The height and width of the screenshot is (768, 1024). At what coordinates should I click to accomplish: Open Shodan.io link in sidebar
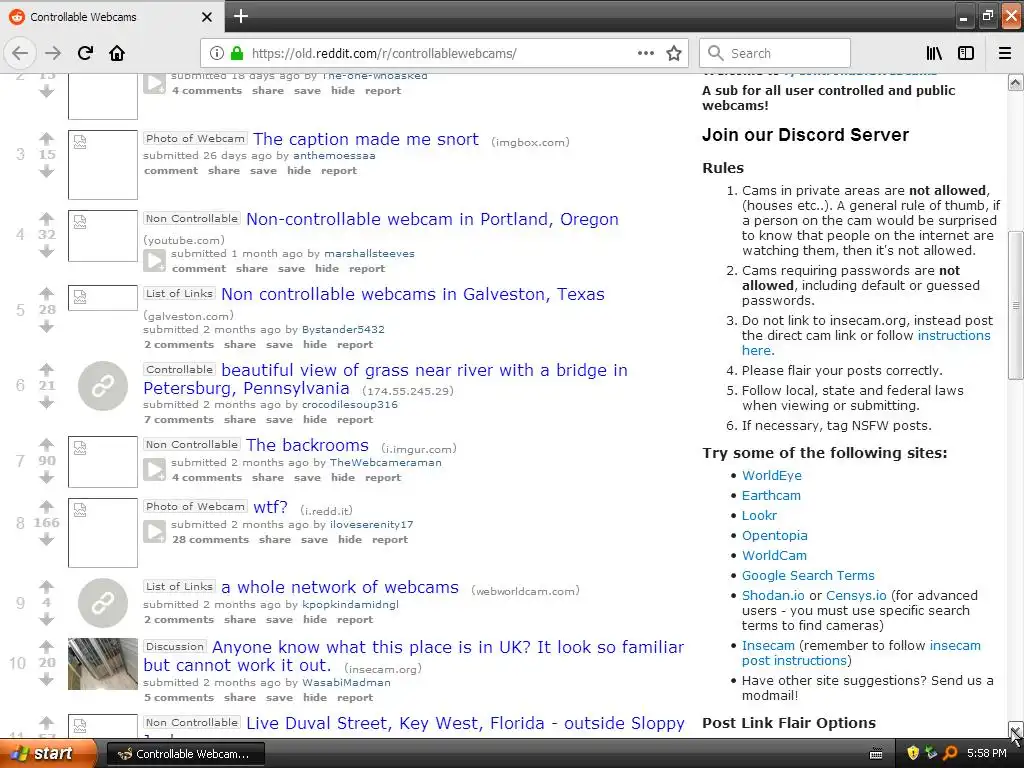773,596
